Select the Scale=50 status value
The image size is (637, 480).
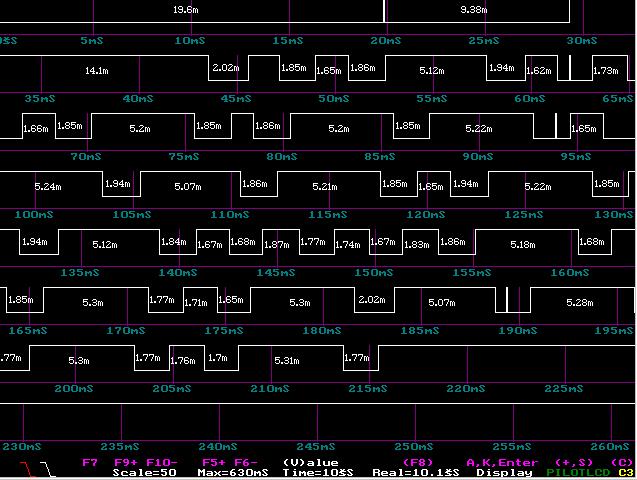point(144,473)
